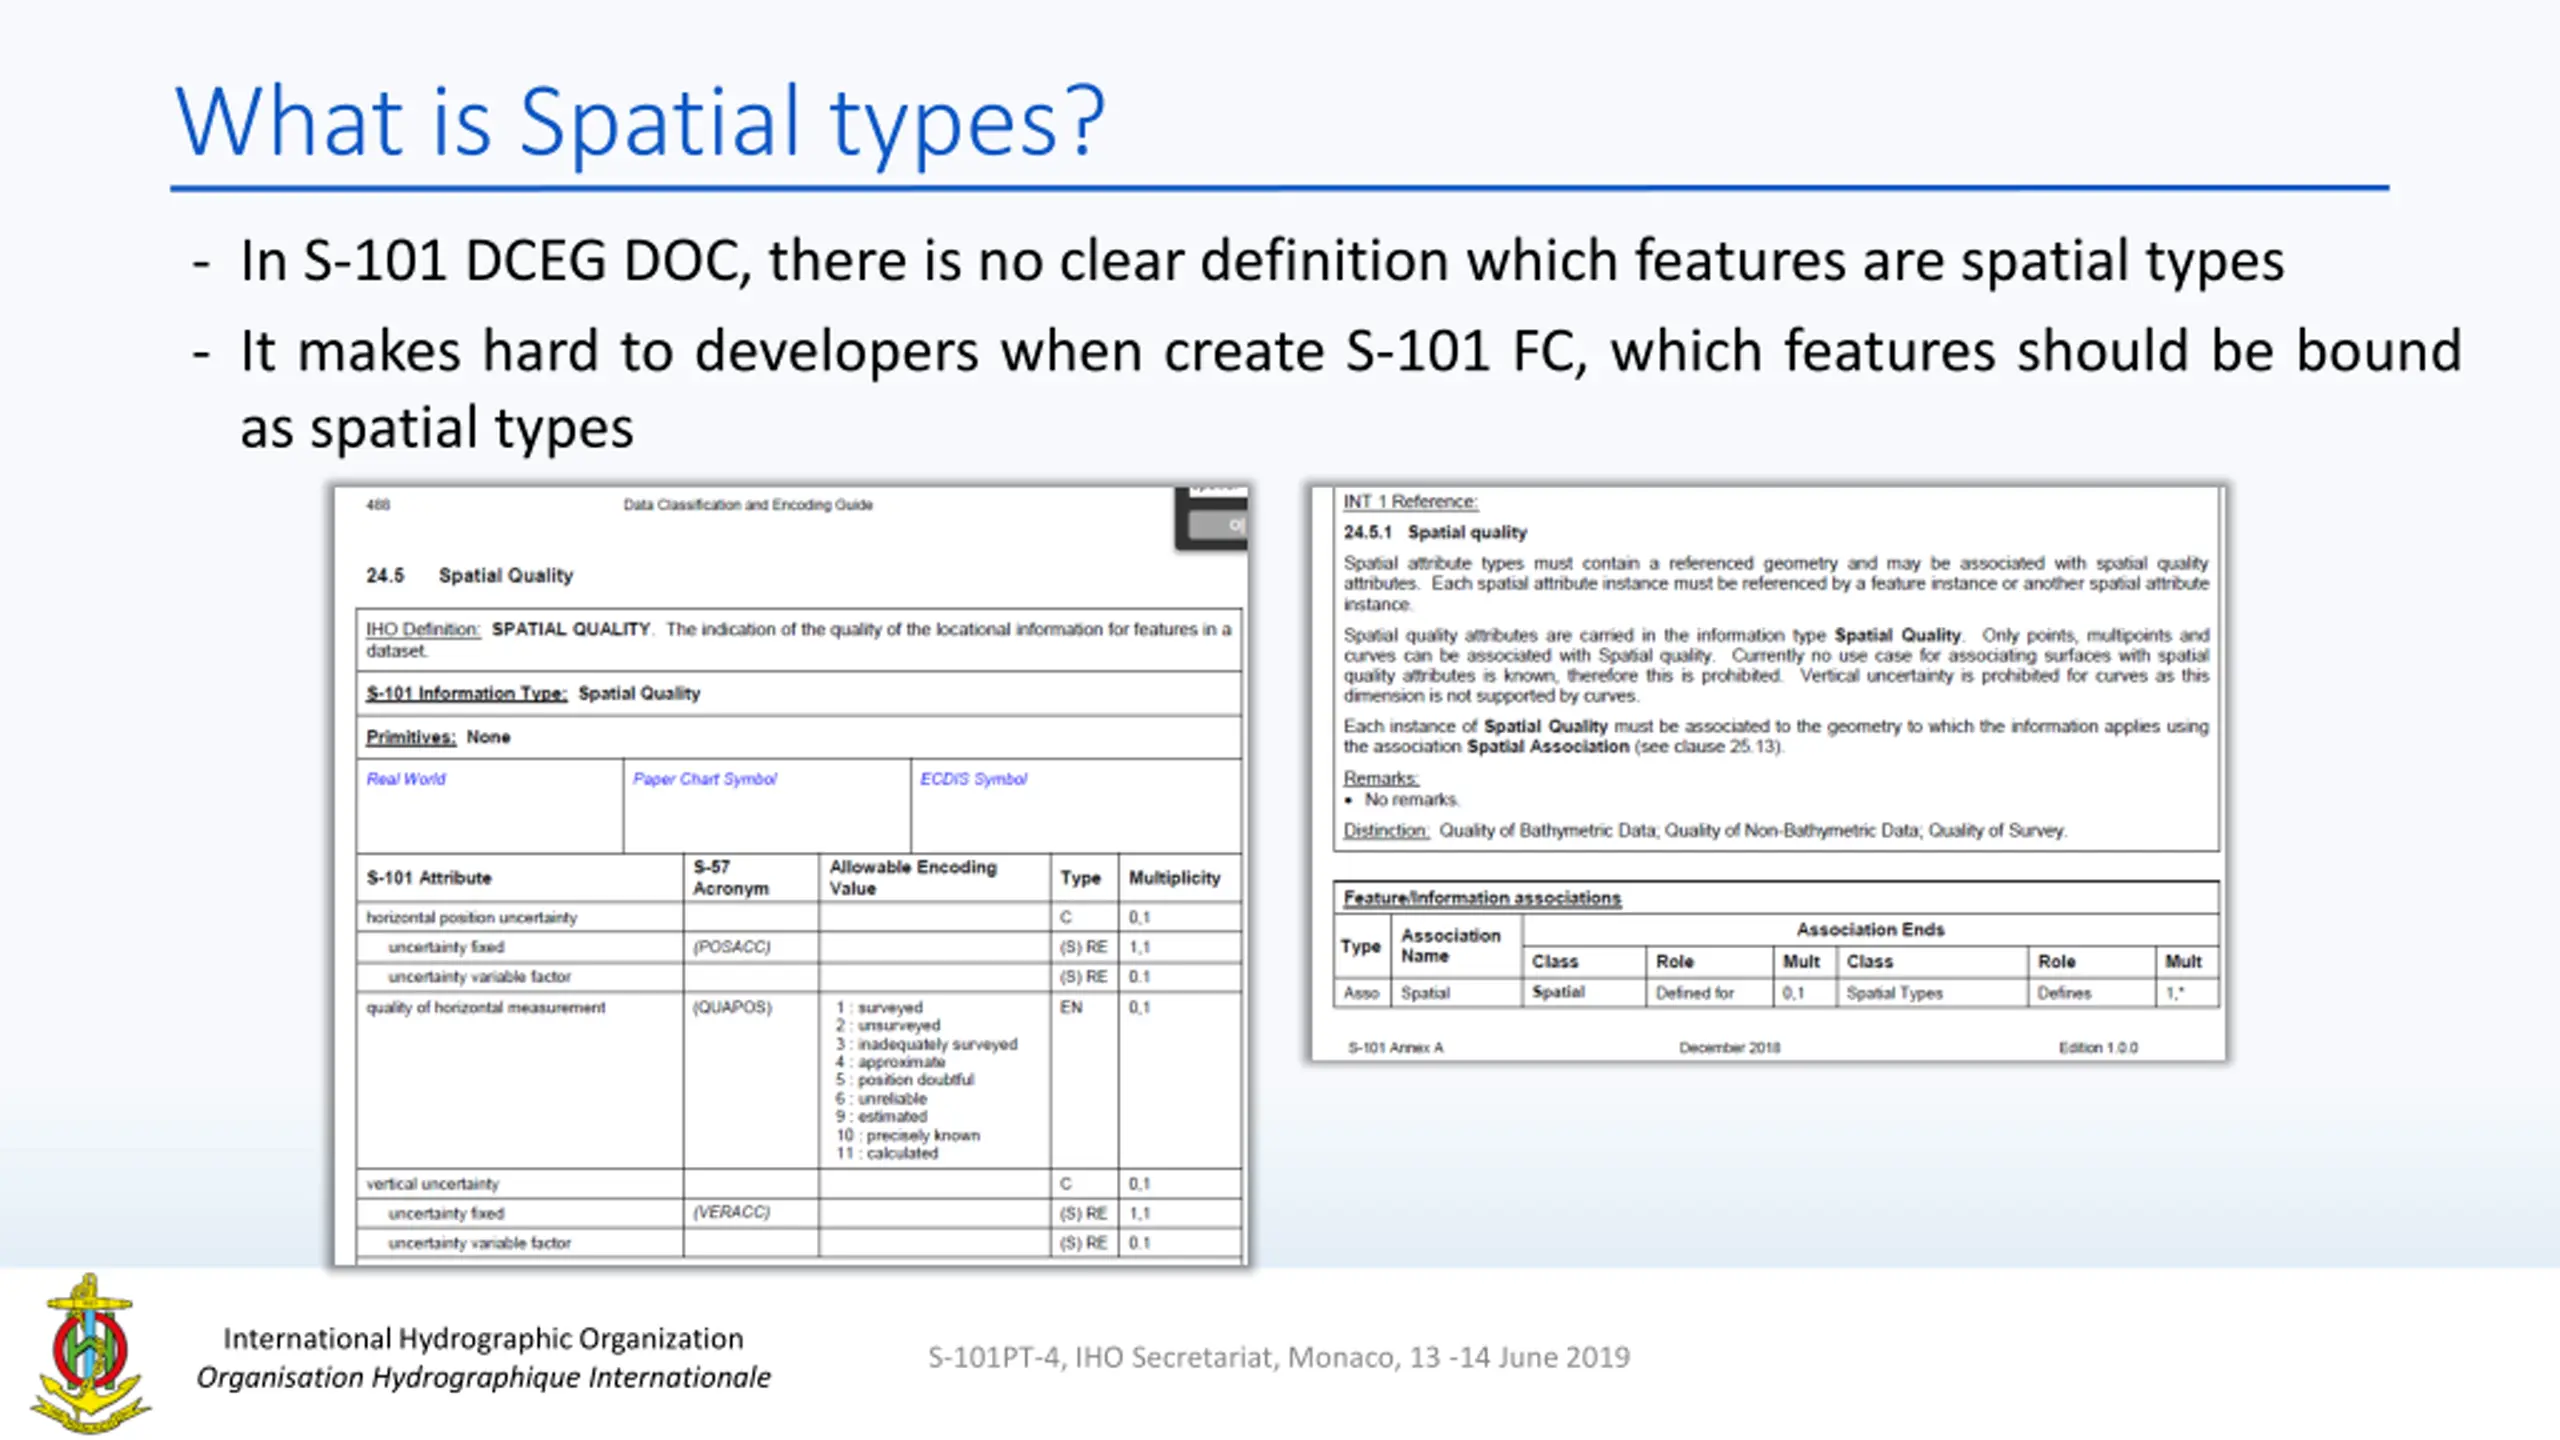Viewport: 2560px width, 1440px height.
Task: Click the 'Edition 1.0.0' page footer
Action: (2098, 1048)
